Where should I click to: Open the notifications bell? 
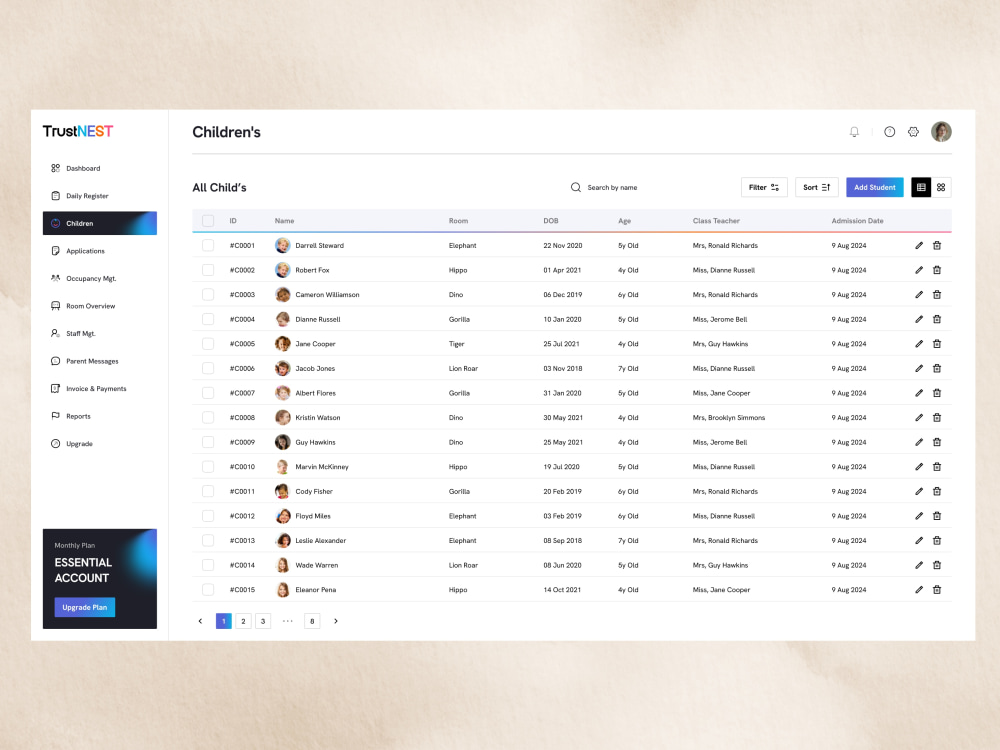point(854,131)
